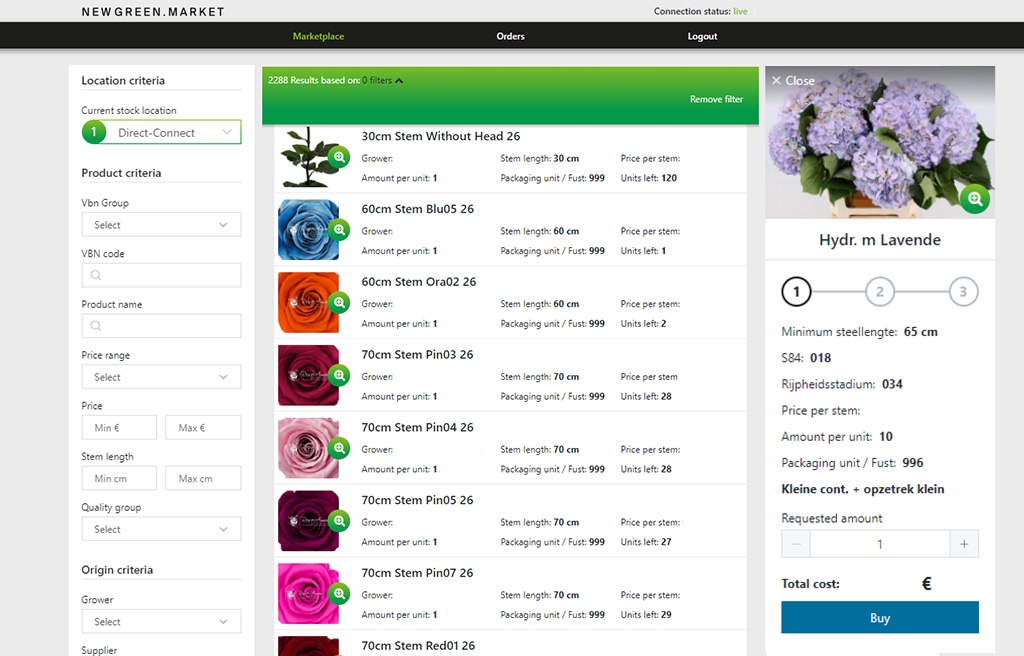Select product title 70cm Stem Red01 26
This screenshot has width=1024, height=656.
click(x=418, y=646)
